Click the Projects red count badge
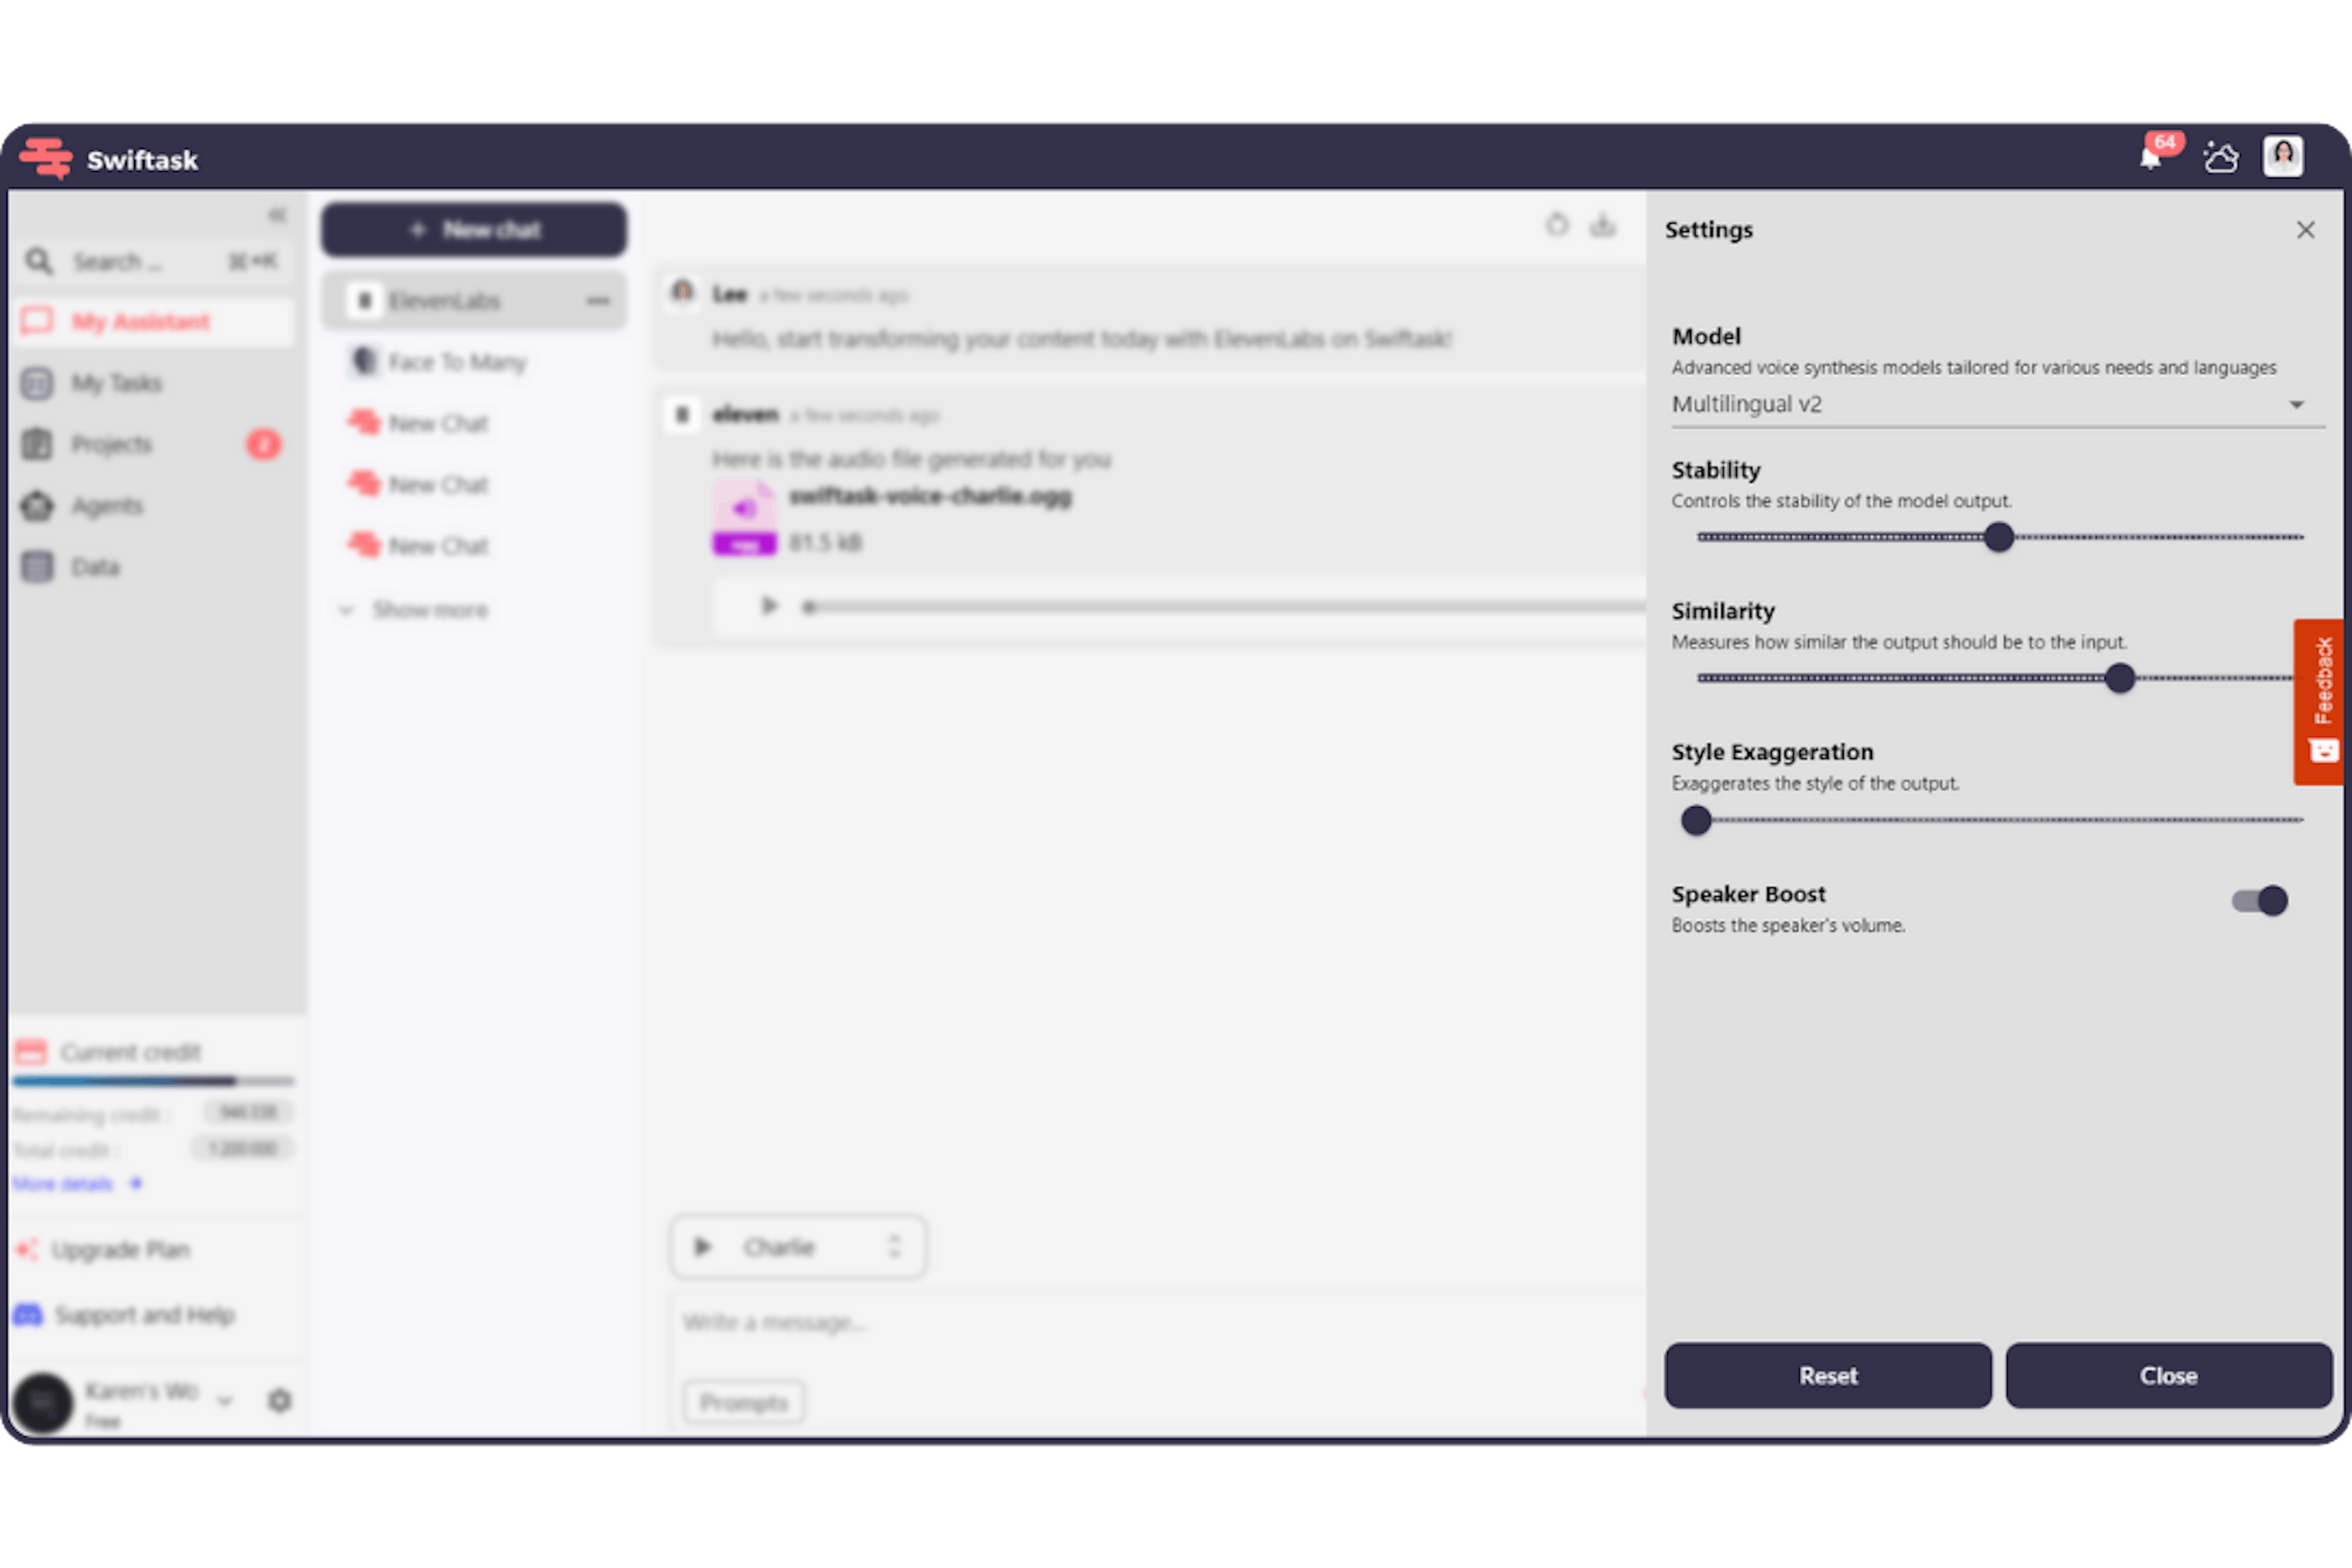Screen dimensions: 2352x1568 [x=264, y=444]
